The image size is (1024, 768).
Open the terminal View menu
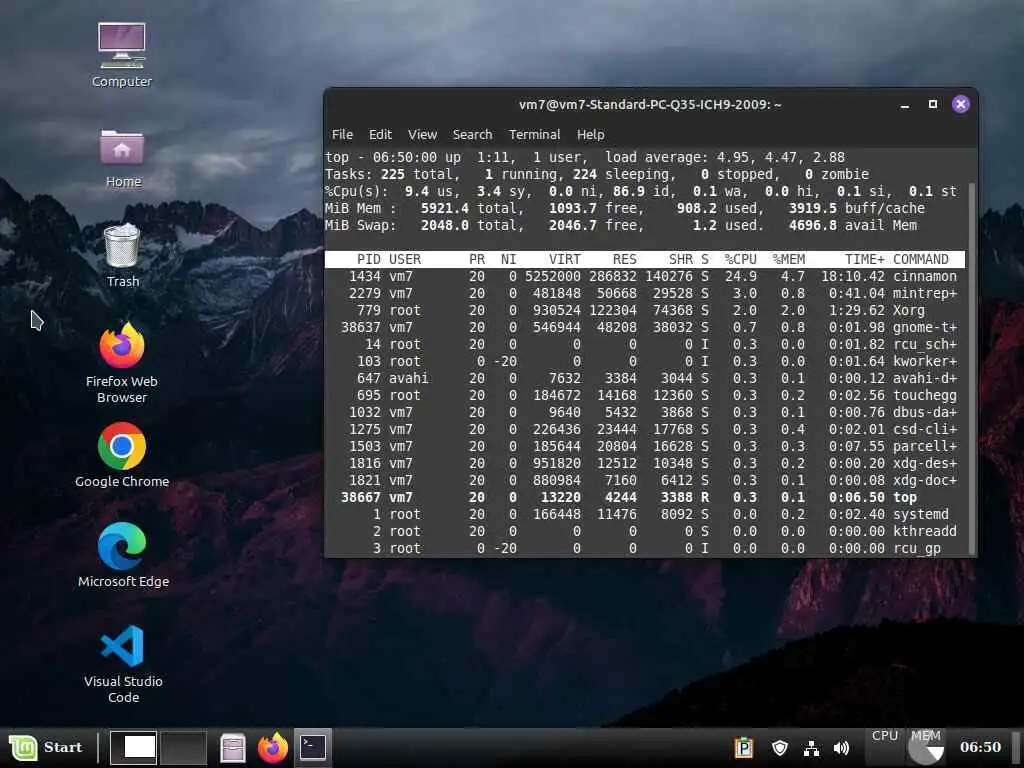point(423,135)
